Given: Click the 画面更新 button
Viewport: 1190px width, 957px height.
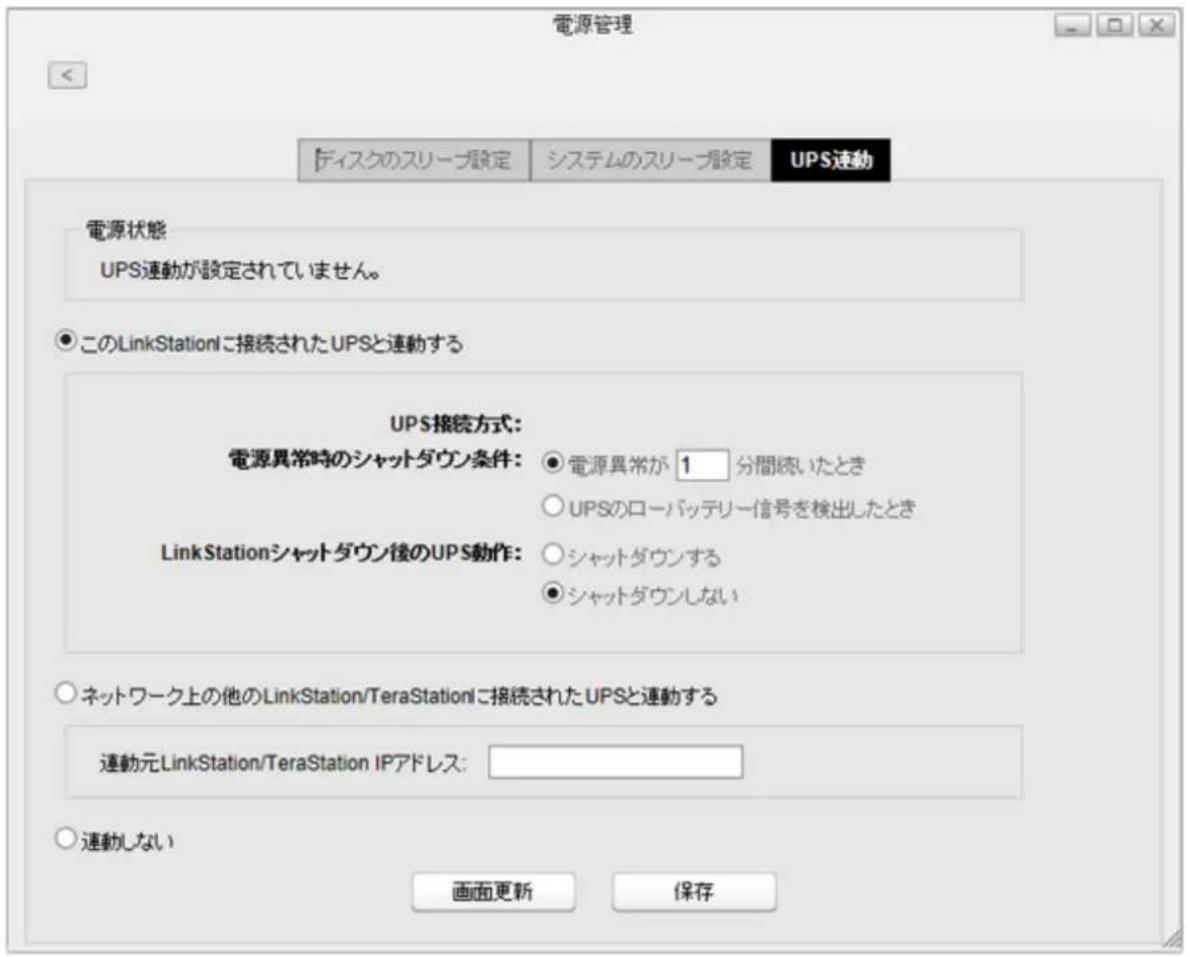Looking at the screenshot, I should 493,892.
